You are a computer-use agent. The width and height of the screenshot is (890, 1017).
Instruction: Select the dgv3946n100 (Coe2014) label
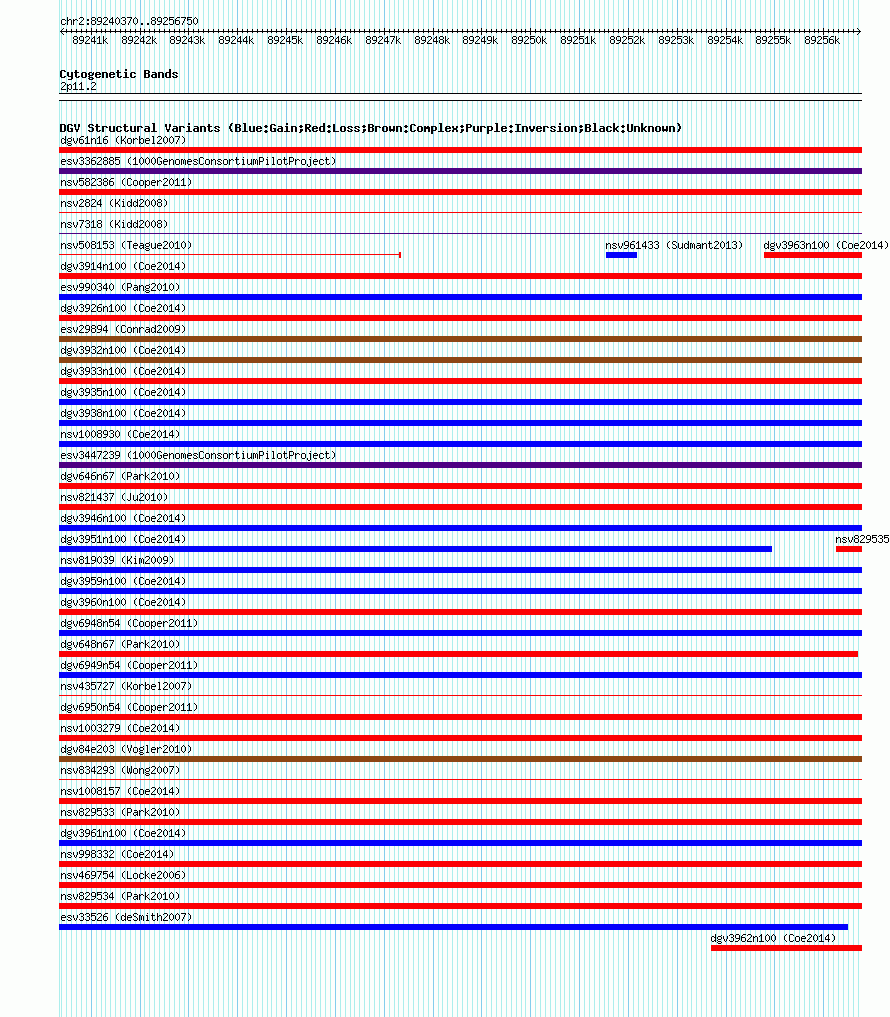tap(123, 518)
